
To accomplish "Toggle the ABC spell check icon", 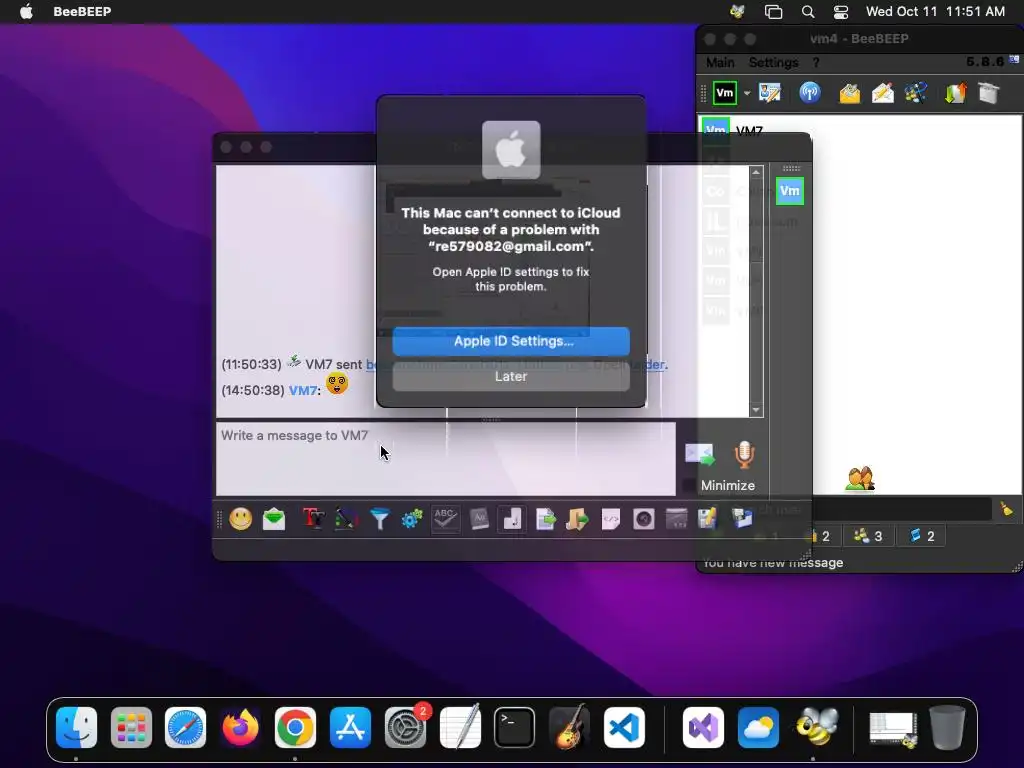I will 445,519.
